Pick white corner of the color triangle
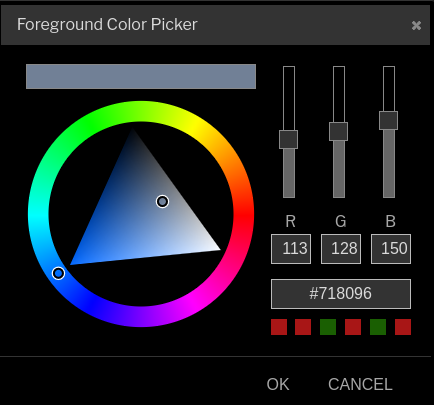Screen dimensions: 434x405 (x=217, y=248)
